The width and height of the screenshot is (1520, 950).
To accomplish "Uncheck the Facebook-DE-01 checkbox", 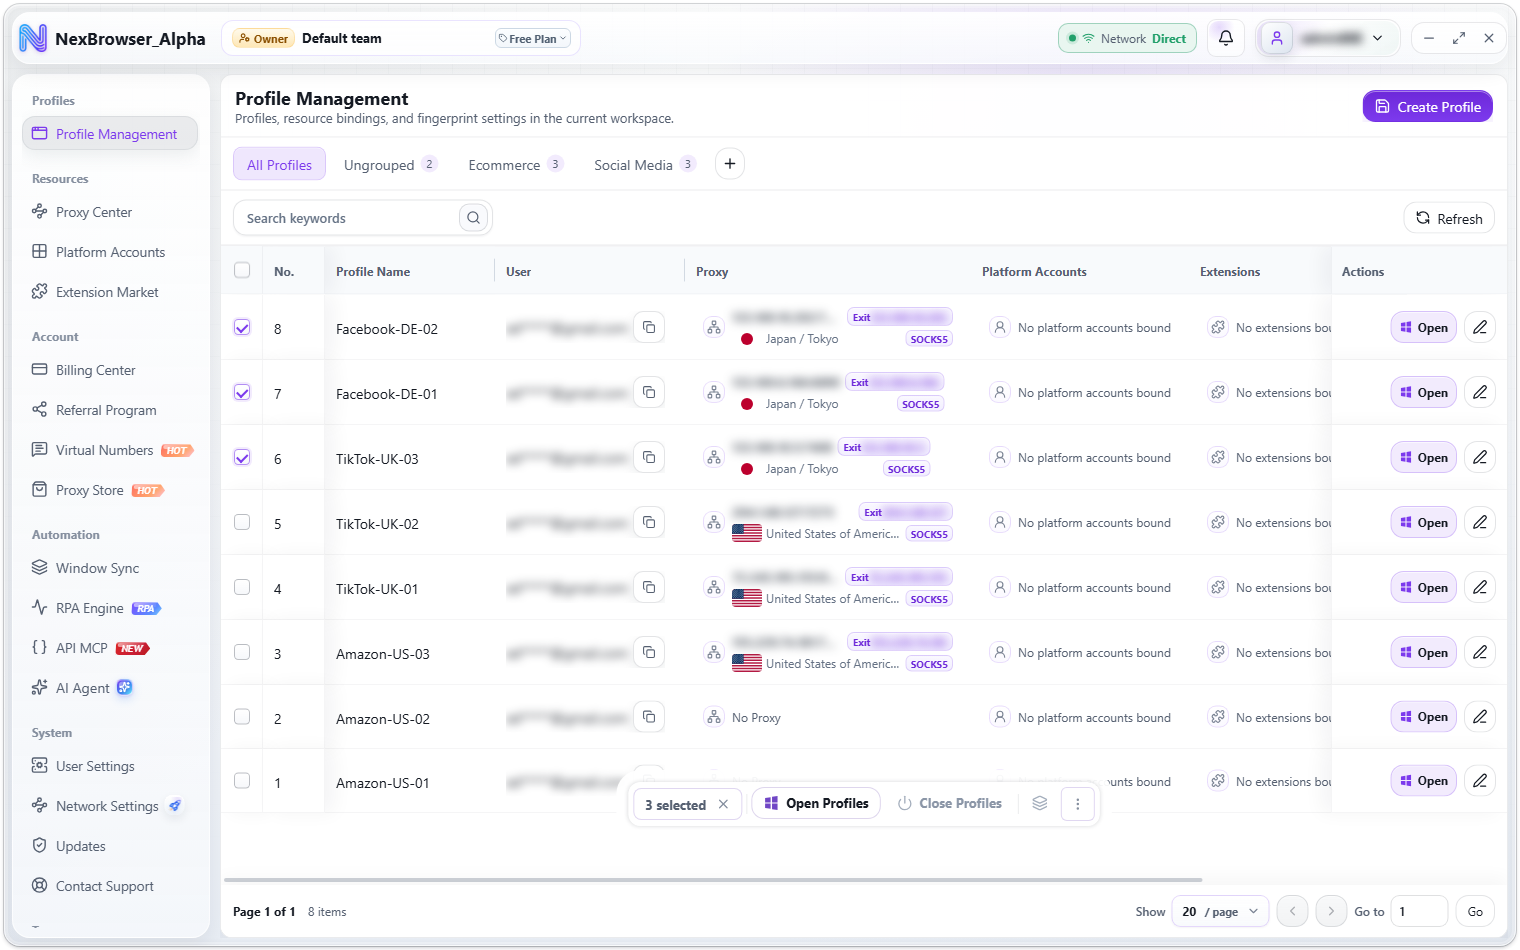I will coord(242,392).
